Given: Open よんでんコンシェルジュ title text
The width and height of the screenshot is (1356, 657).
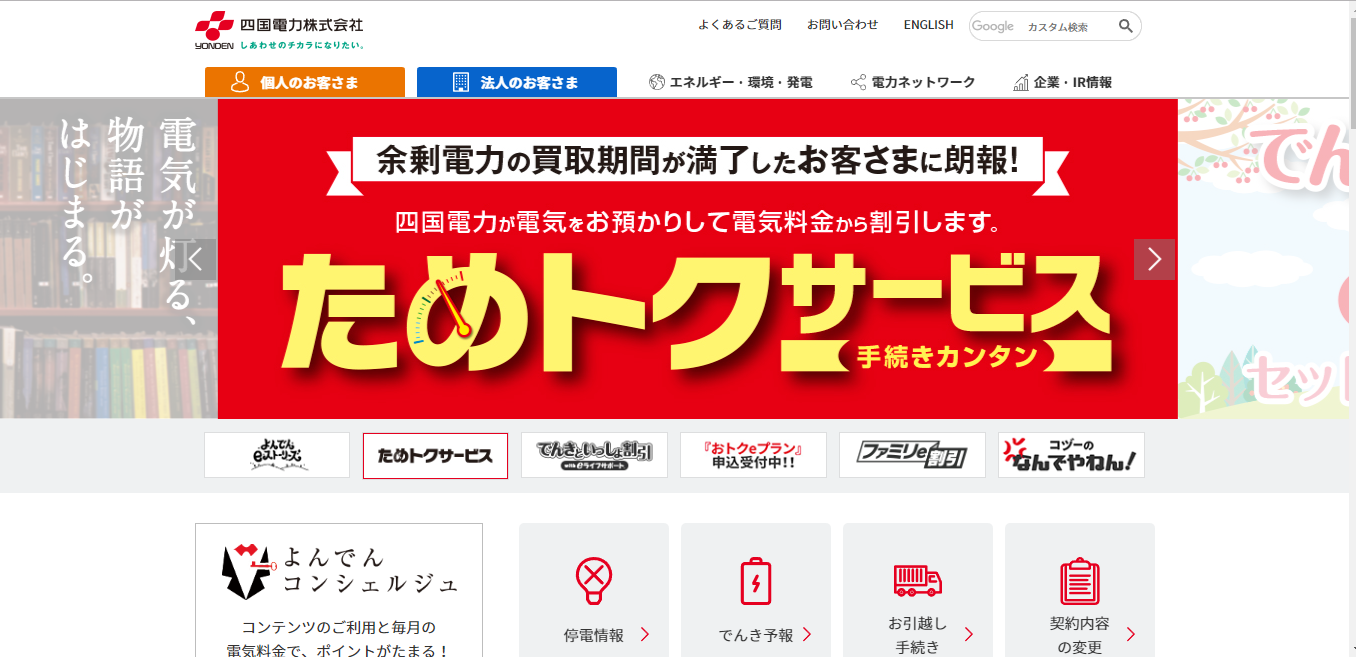Looking at the screenshot, I should [371, 570].
